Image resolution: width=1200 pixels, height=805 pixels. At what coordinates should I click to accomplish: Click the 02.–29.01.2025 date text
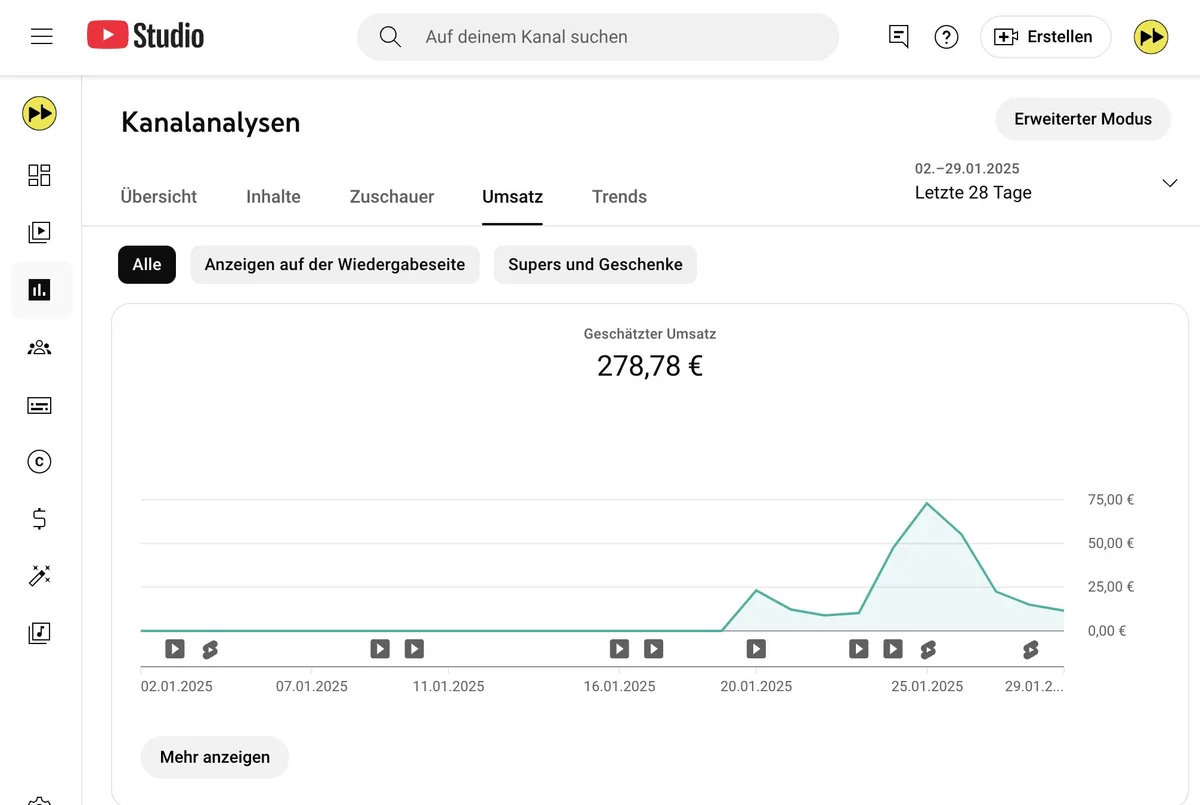pos(967,169)
